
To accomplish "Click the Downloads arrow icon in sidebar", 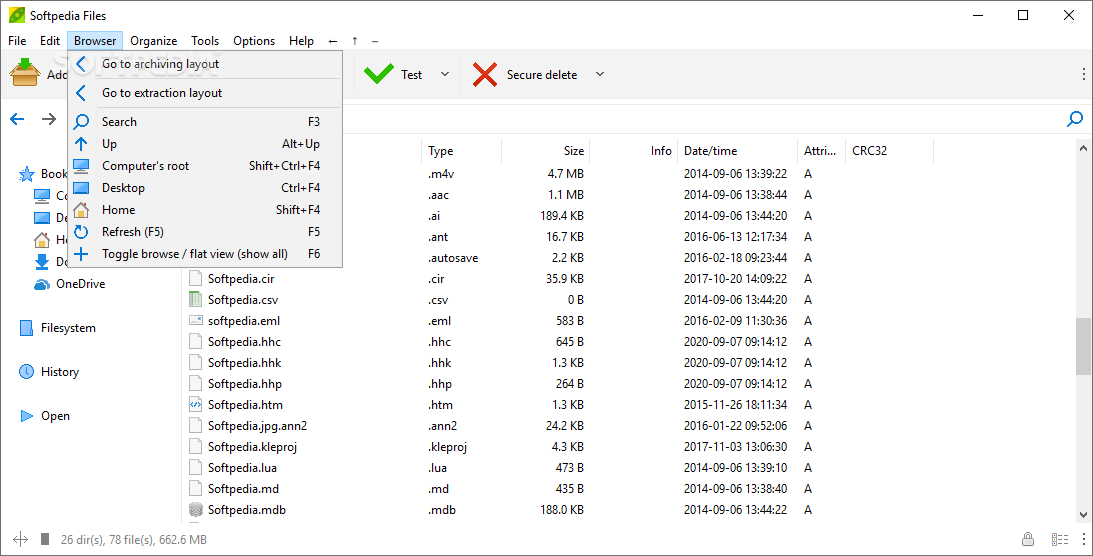I will coord(43,262).
